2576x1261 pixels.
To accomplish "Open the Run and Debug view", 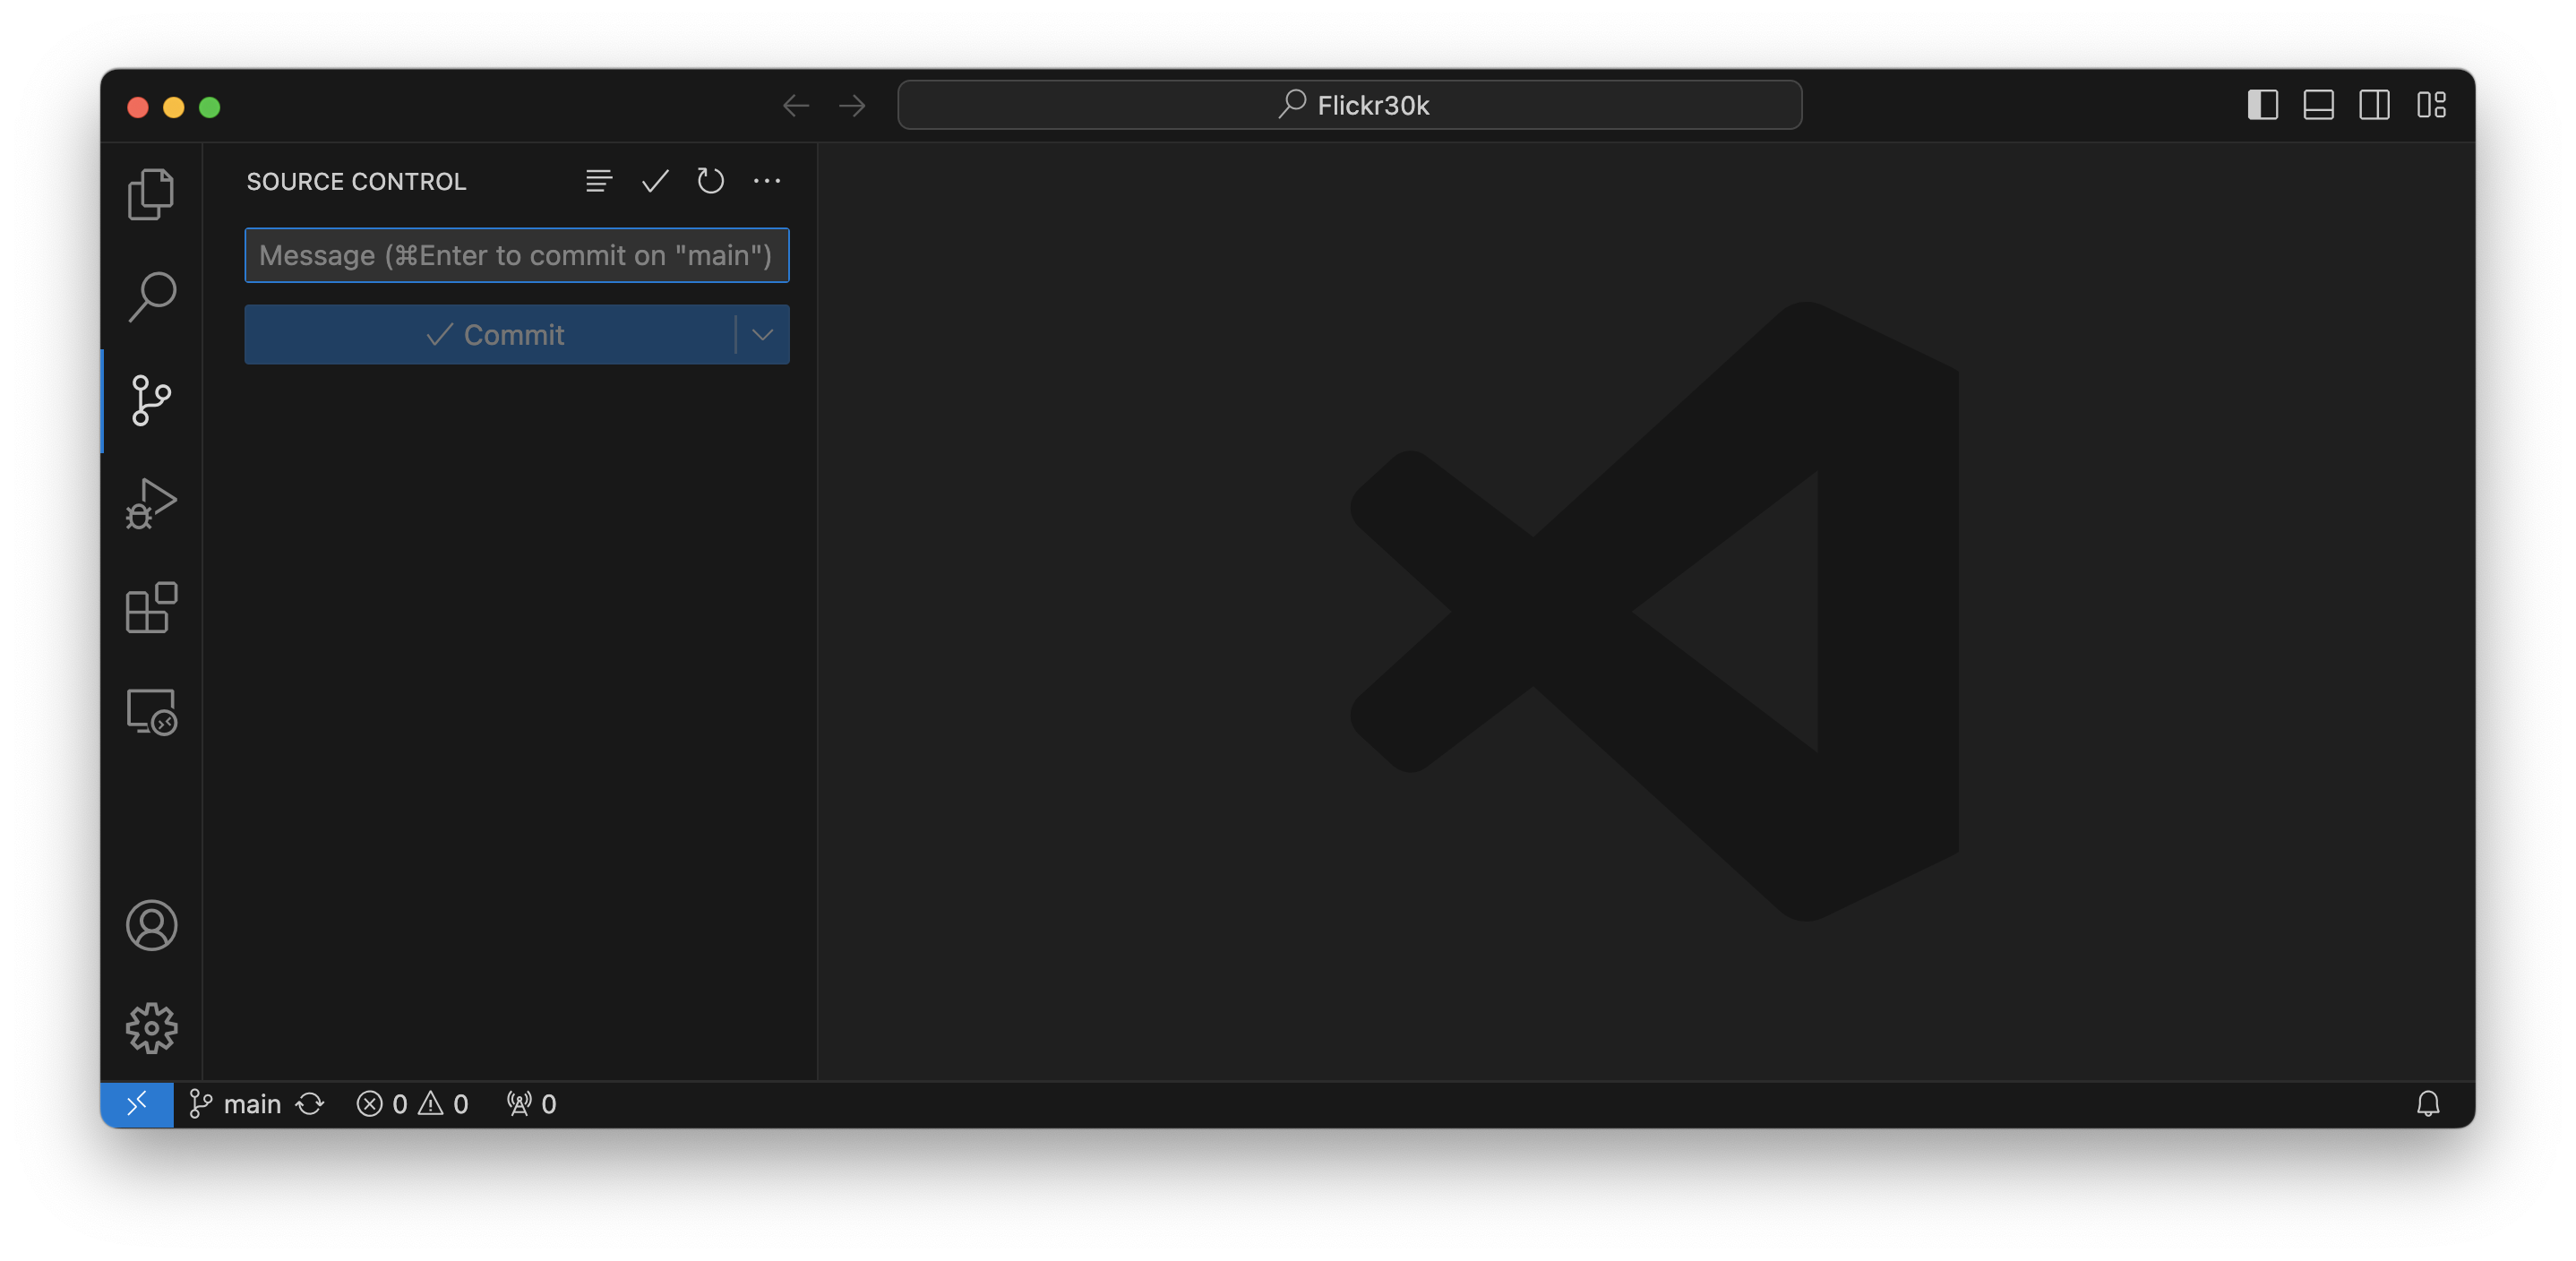I will tap(151, 504).
